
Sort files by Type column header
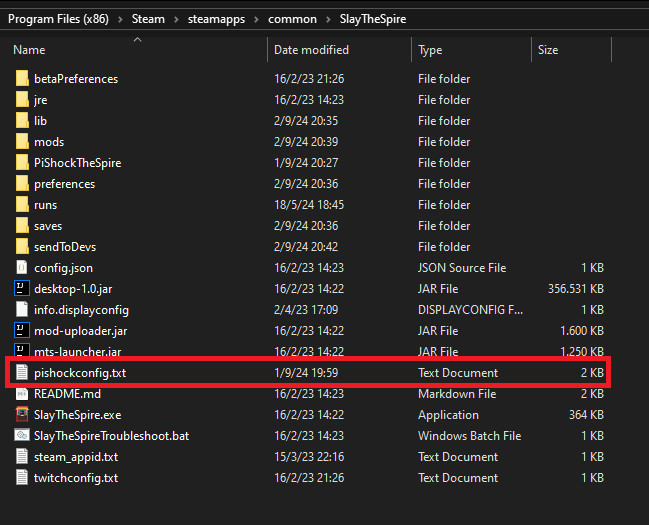pos(430,50)
